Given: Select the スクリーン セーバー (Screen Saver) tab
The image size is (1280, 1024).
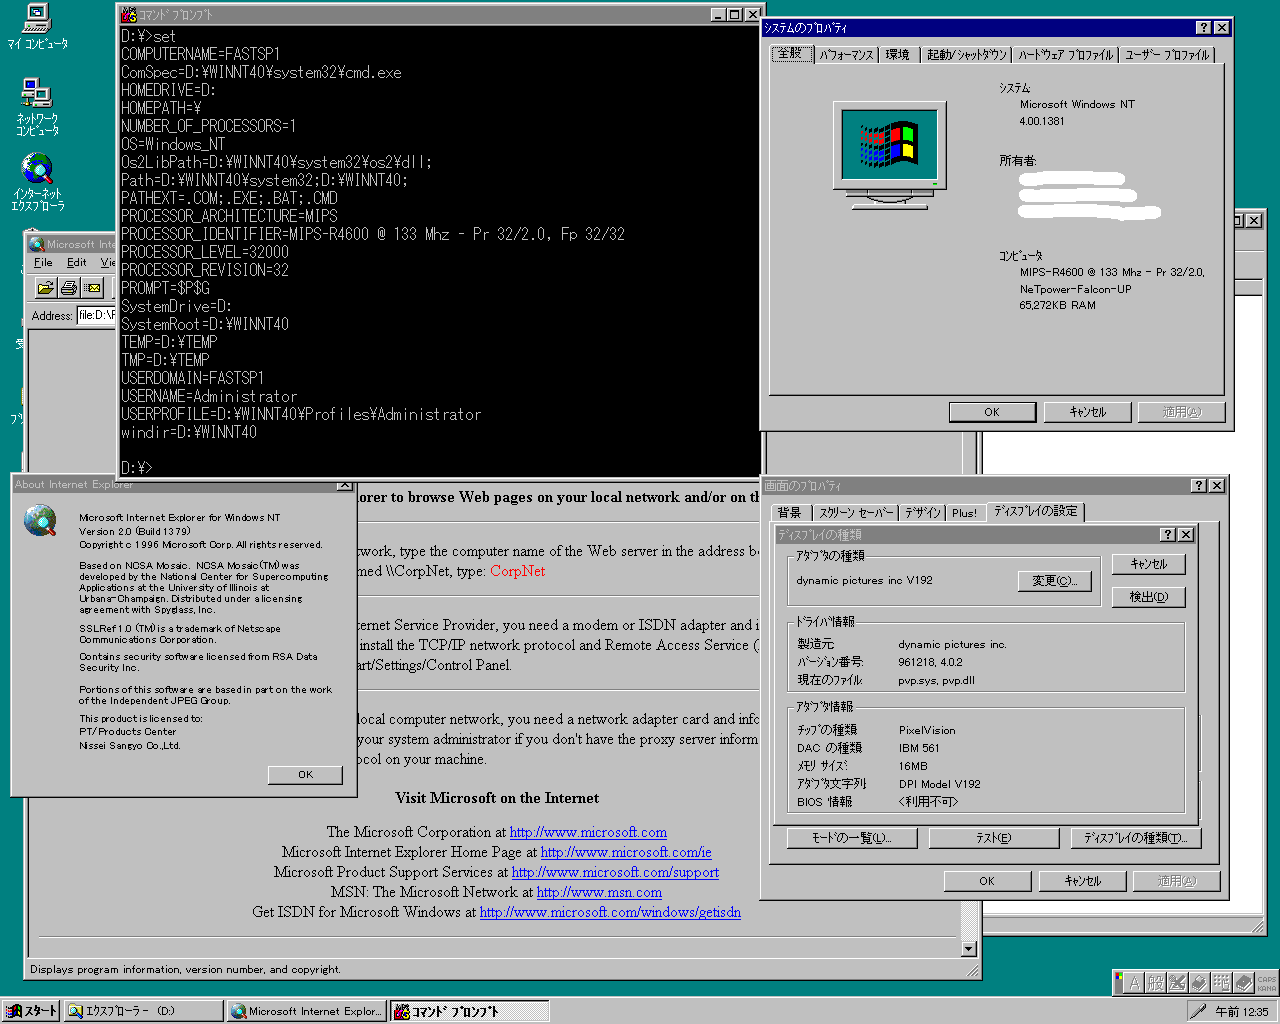Looking at the screenshot, I should 856,512.
